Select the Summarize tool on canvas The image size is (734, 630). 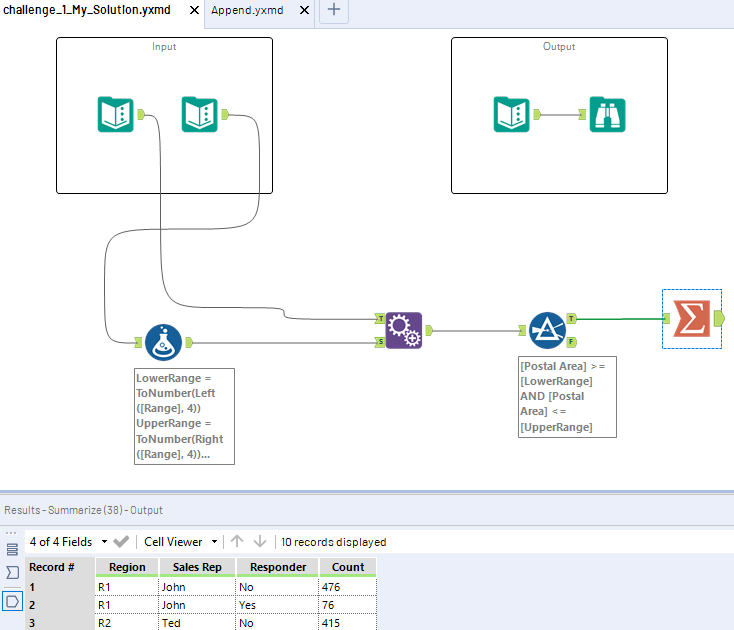click(690, 319)
